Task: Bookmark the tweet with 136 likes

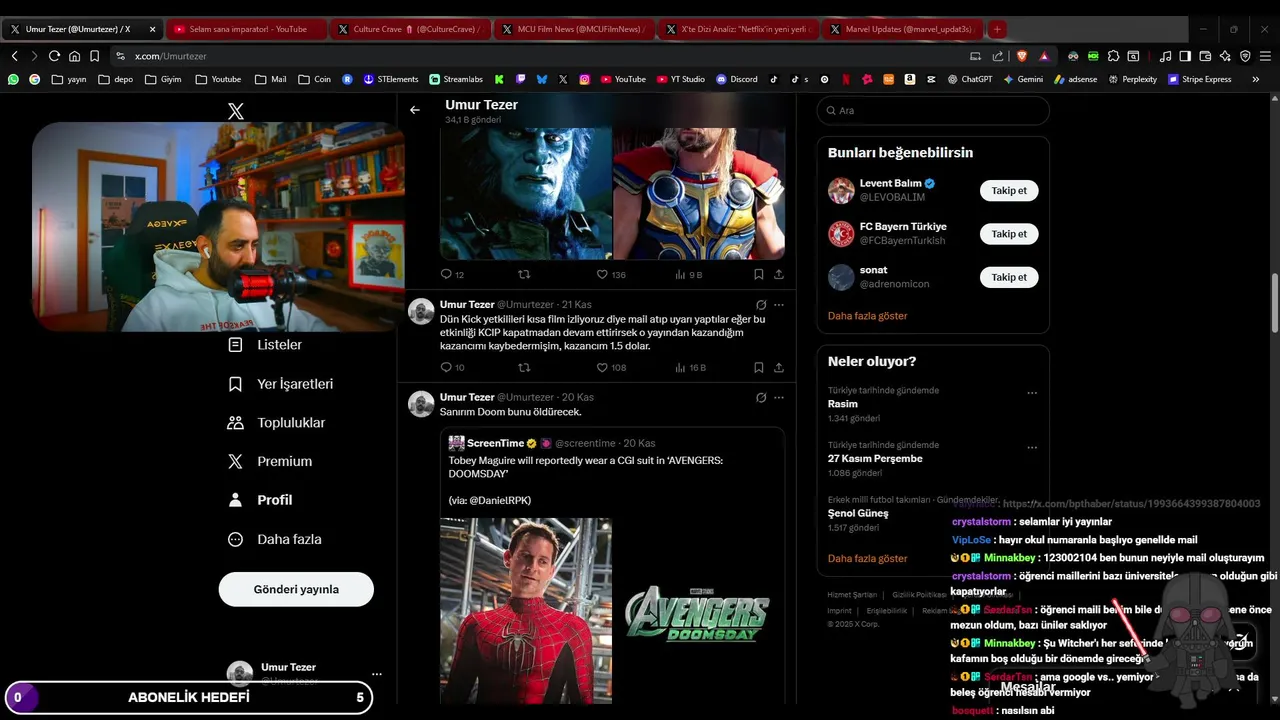Action: 759,274
